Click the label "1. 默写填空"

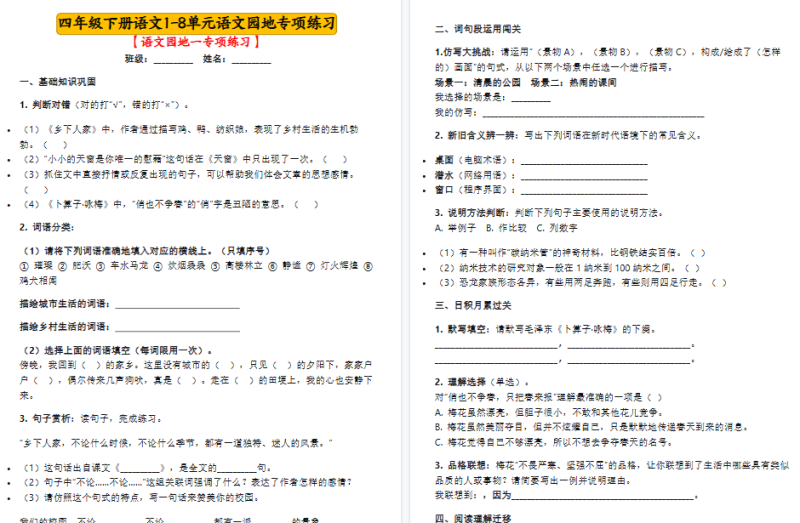(x=463, y=329)
